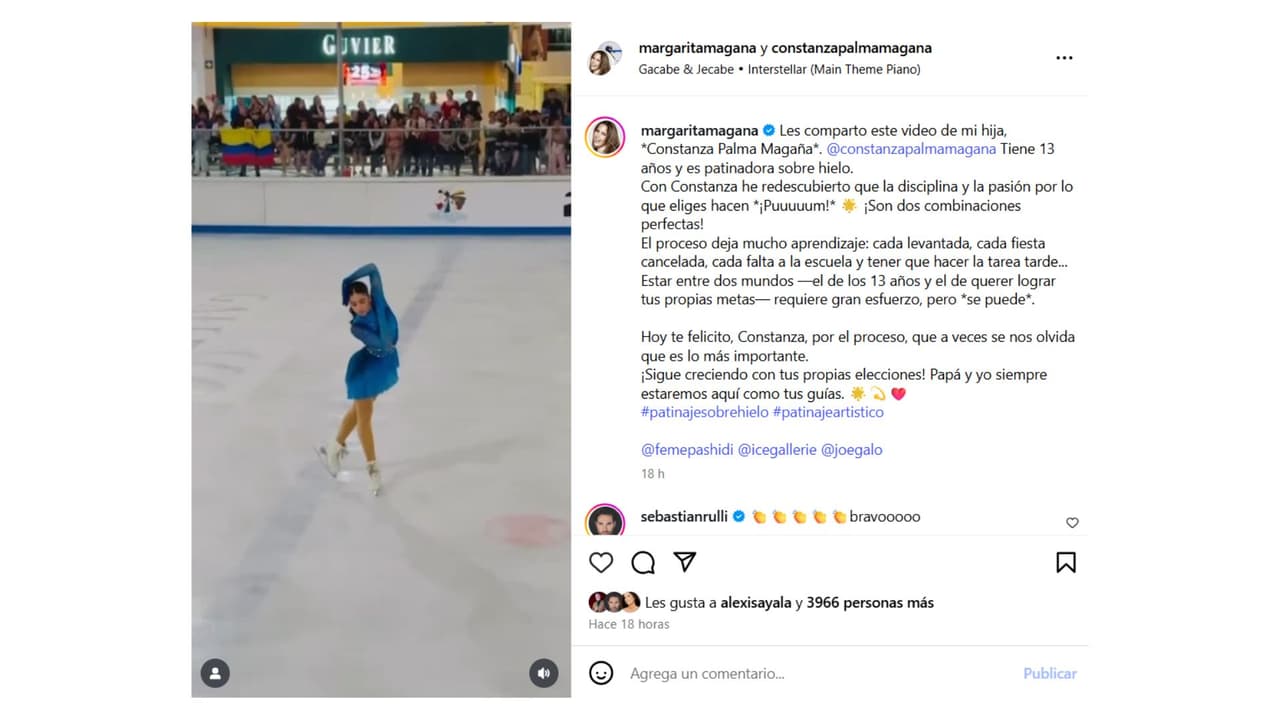The width and height of the screenshot is (1280, 720).
Task: Open the #patinajeartistico hashtag
Action: (828, 412)
